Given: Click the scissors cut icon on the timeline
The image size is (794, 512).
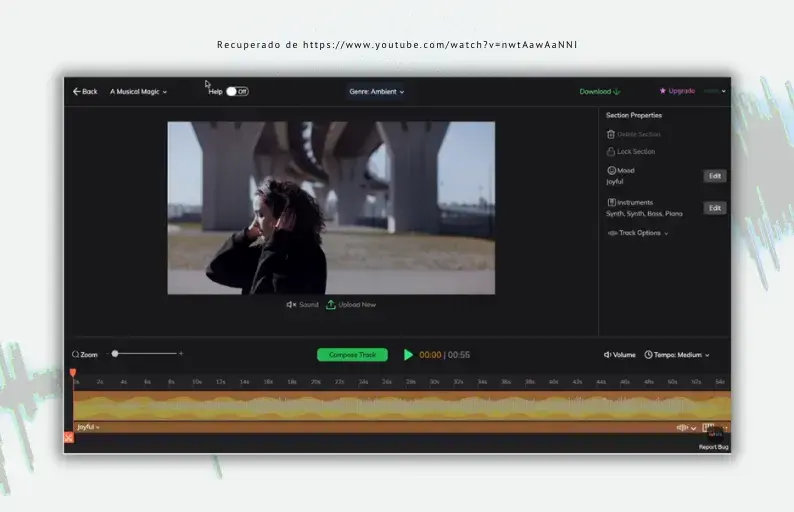Looking at the screenshot, I should (x=69, y=437).
